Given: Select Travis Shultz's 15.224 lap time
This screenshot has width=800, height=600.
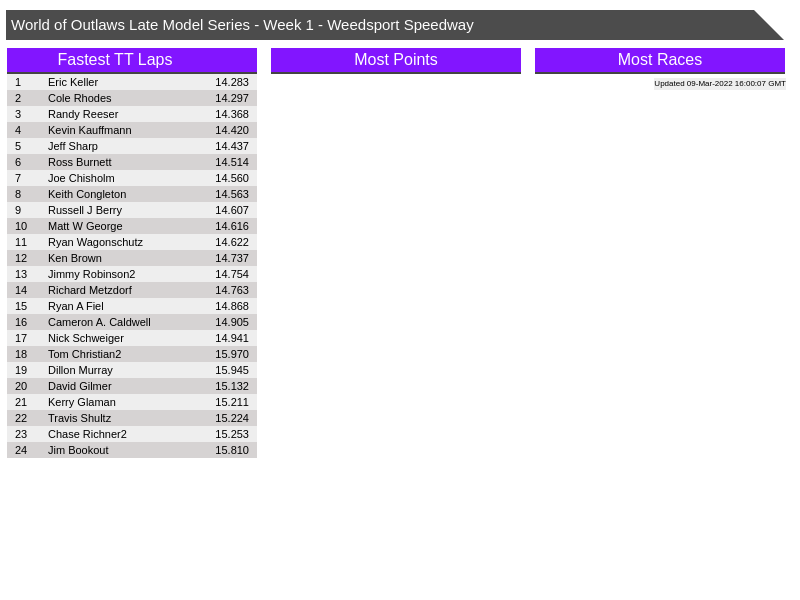Looking at the screenshot, I should click(x=231, y=418).
